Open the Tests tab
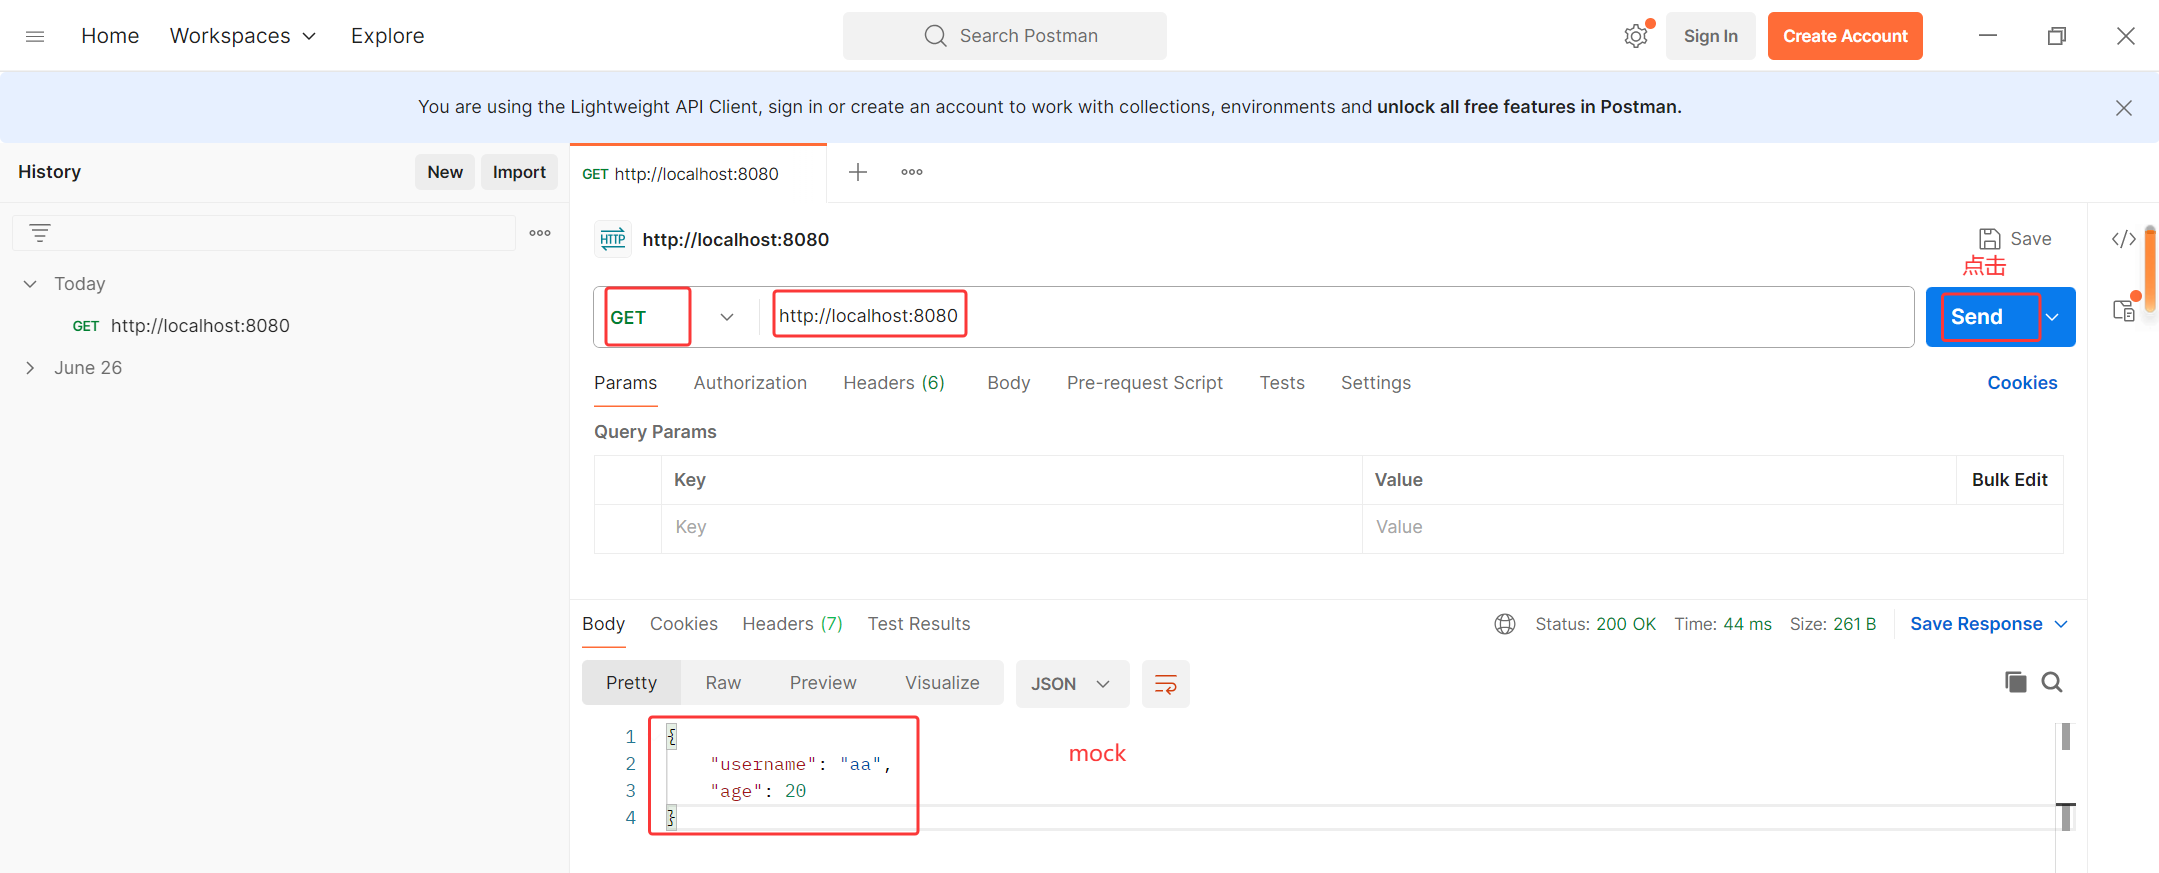The width and height of the screenshot is (2159, 873). pyautogui.click(x=1282, y=383)
